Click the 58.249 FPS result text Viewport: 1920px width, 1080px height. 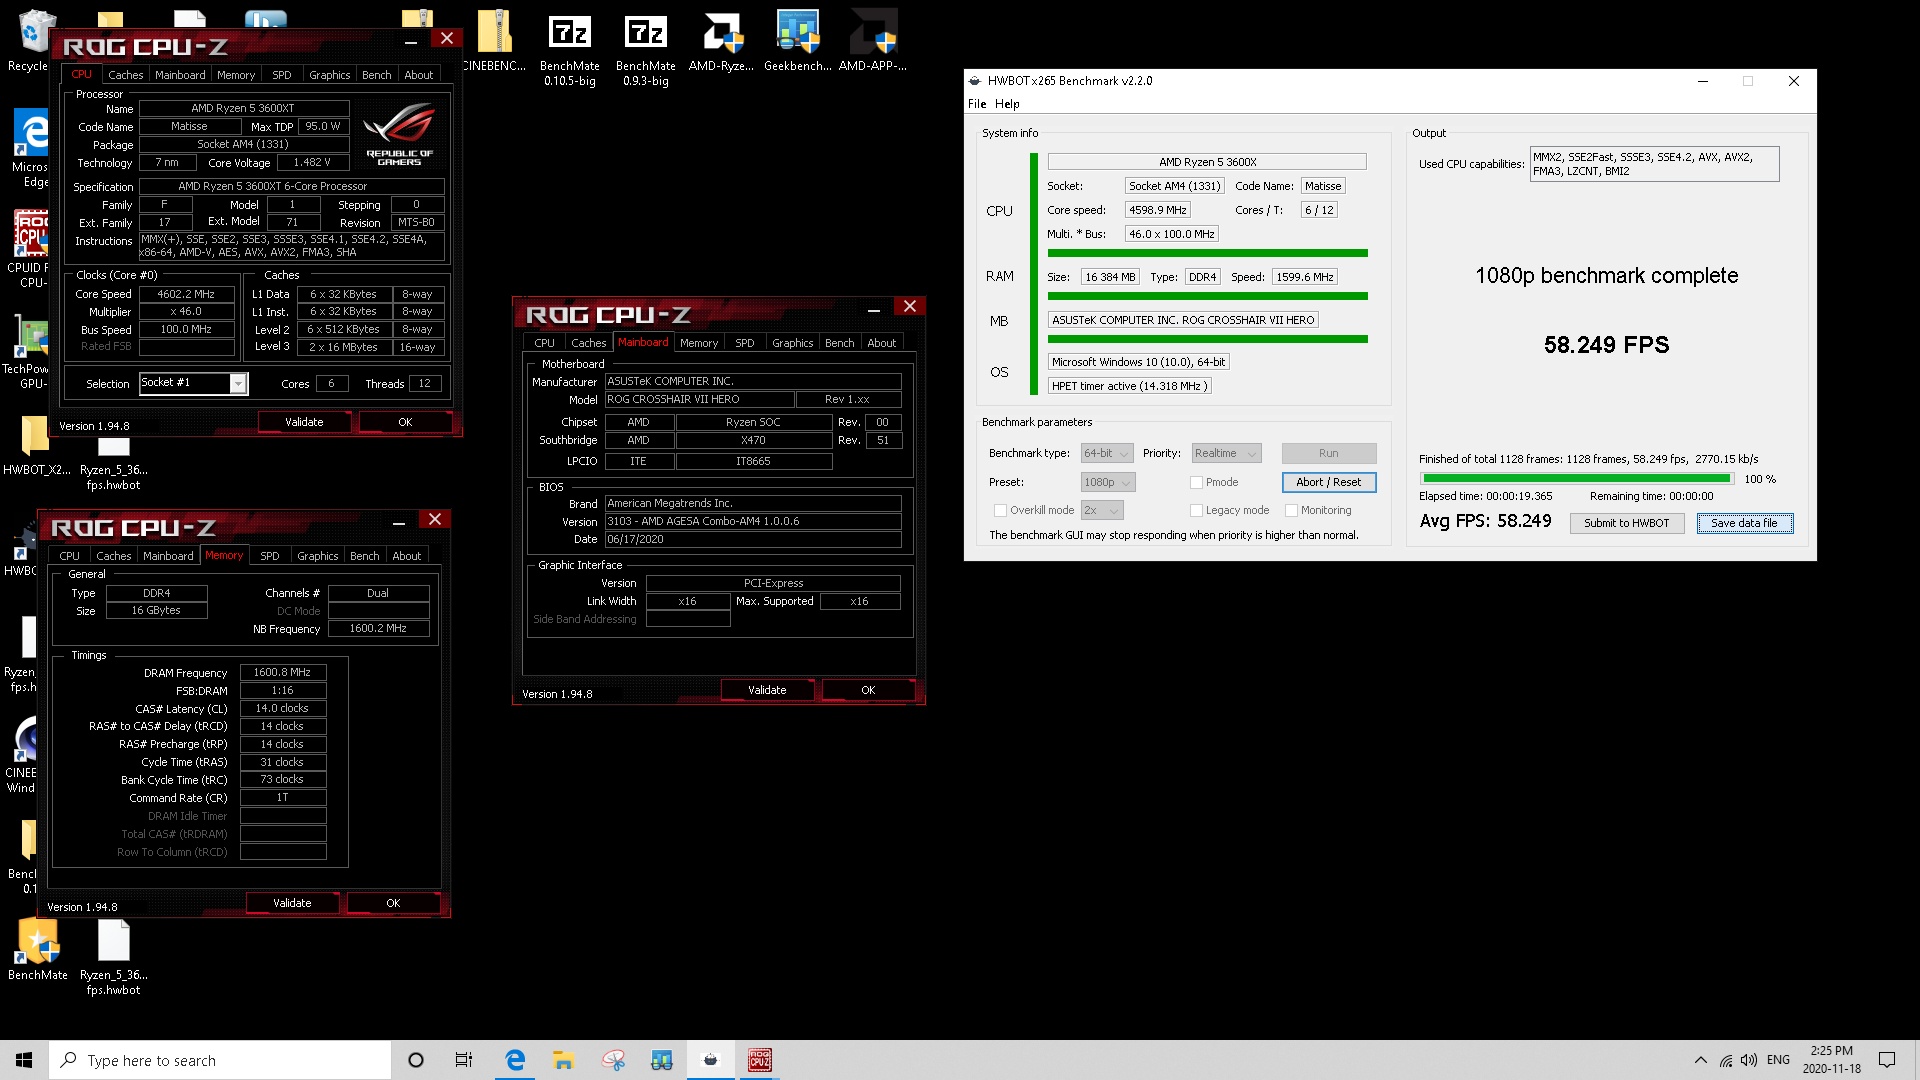click(x=1606, y=345)
